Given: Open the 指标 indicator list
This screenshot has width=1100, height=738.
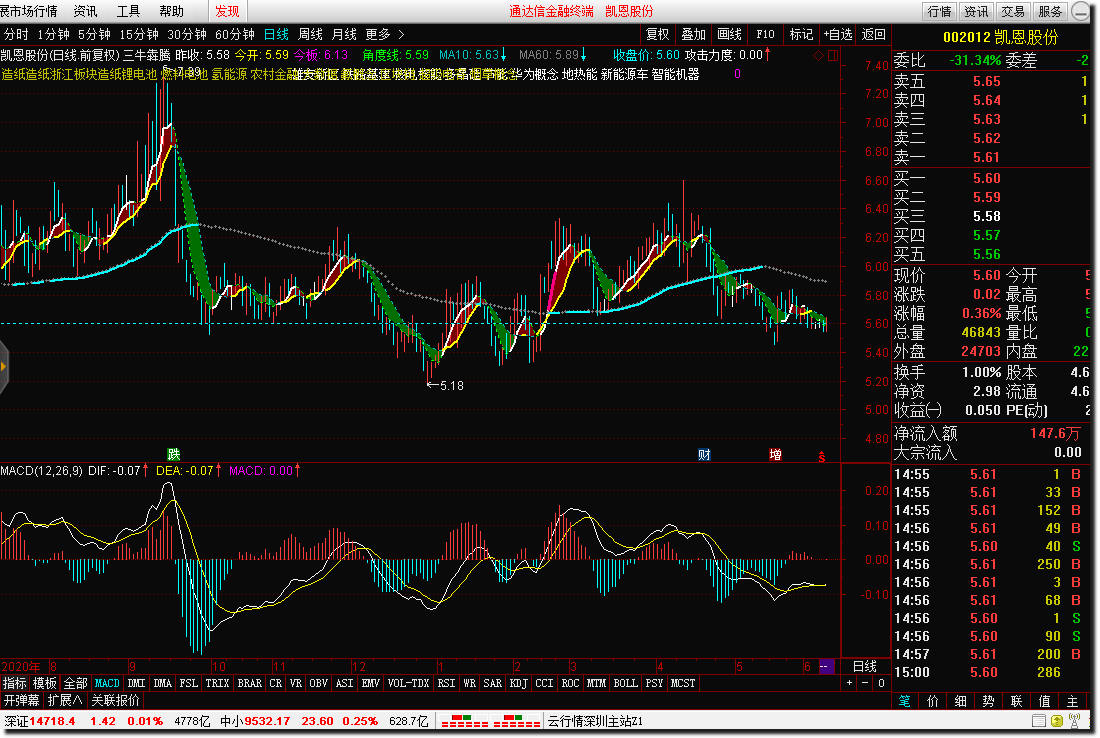Looking at the screenshot, I should click(15, 683).
